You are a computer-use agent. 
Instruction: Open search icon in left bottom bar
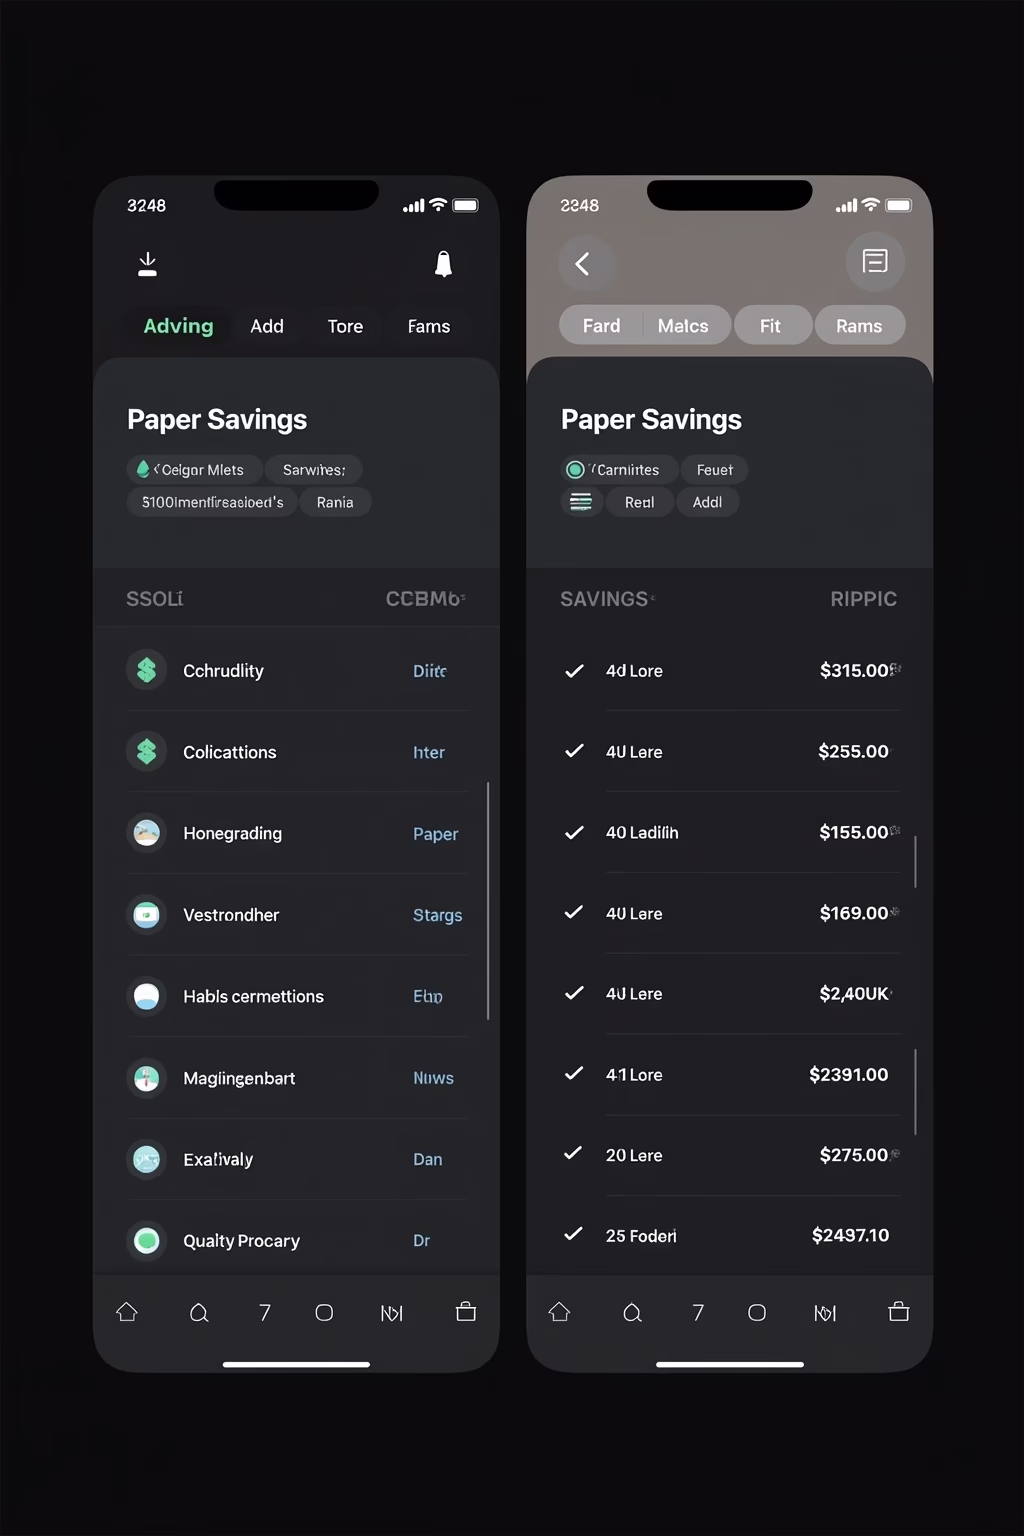coord(199,1313)
